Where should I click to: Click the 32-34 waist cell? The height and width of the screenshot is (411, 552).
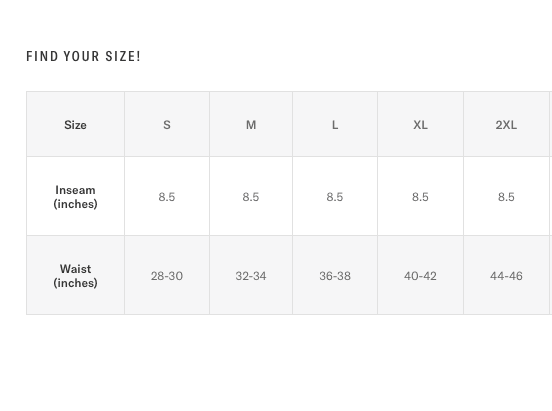click(x=251, y=275)
